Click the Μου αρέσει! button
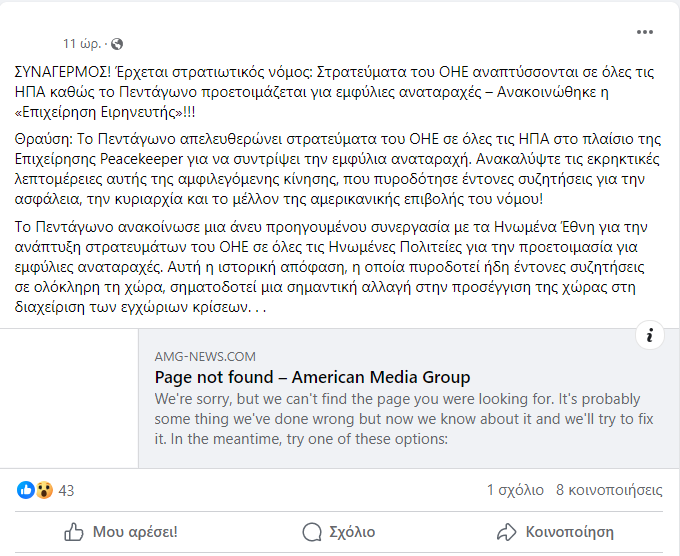This screenshot has width=680, height=556. click(x=121, y=532)
